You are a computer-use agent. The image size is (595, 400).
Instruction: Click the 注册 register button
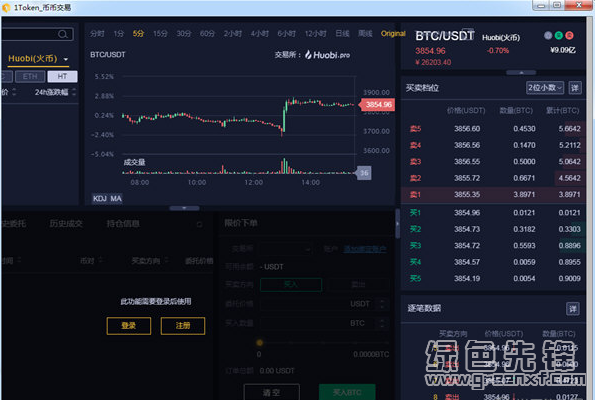pos(183,326)
